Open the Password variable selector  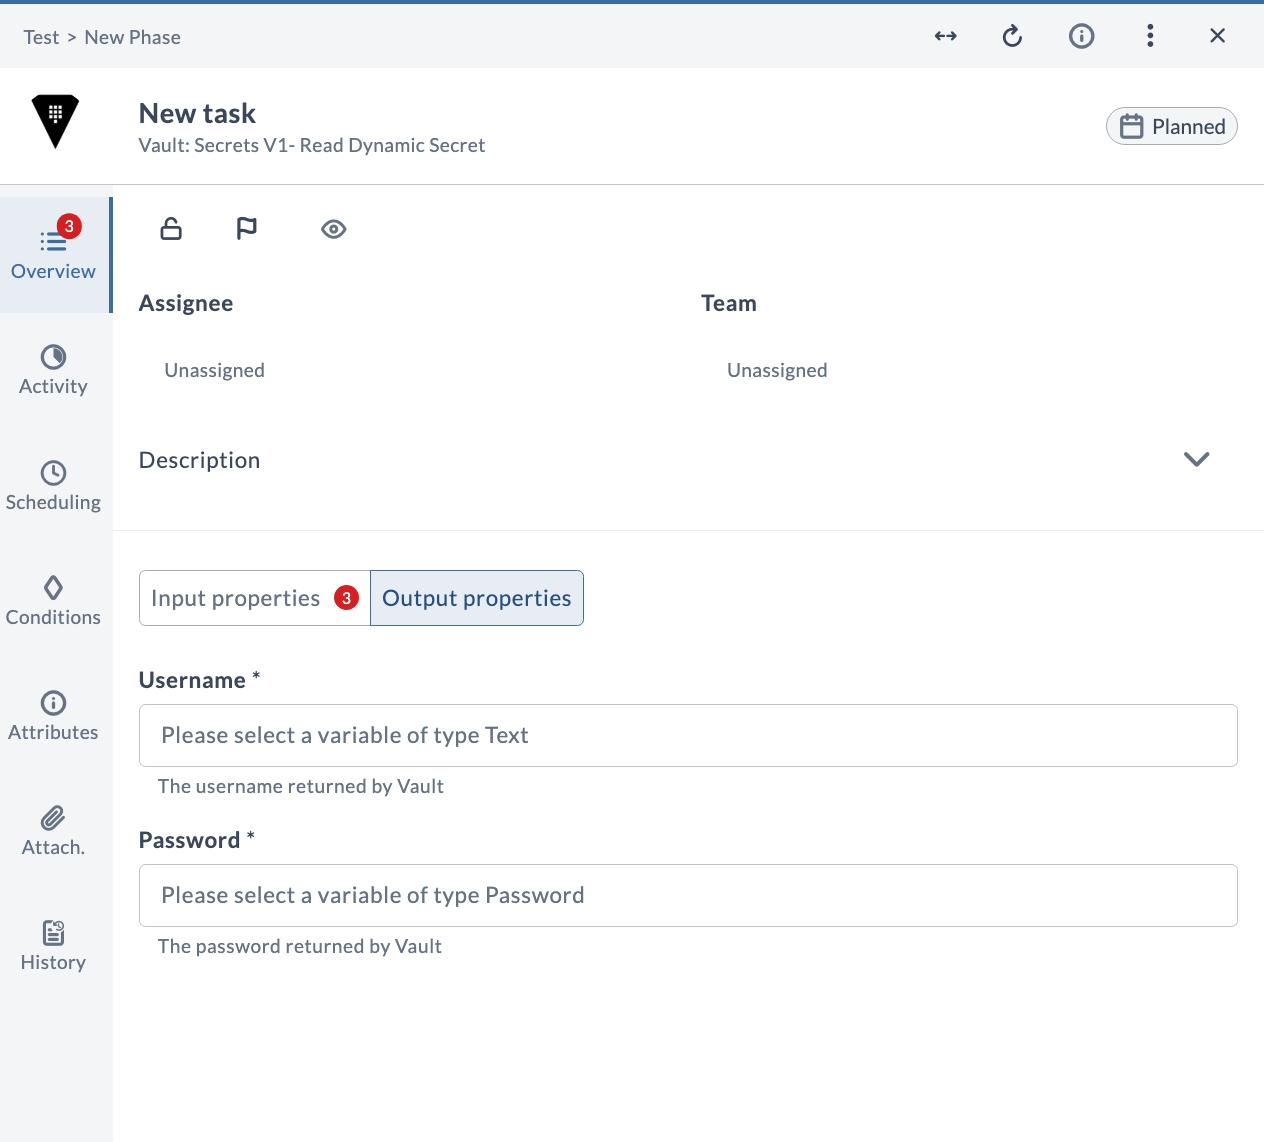[x=688, y=895]
